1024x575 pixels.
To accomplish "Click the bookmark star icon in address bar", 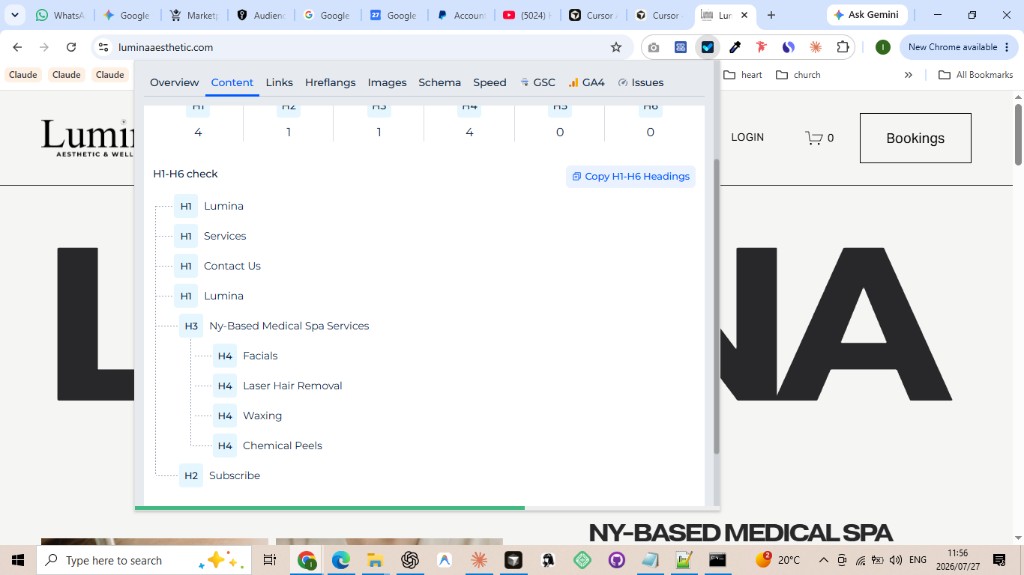I will pos(615,47).
